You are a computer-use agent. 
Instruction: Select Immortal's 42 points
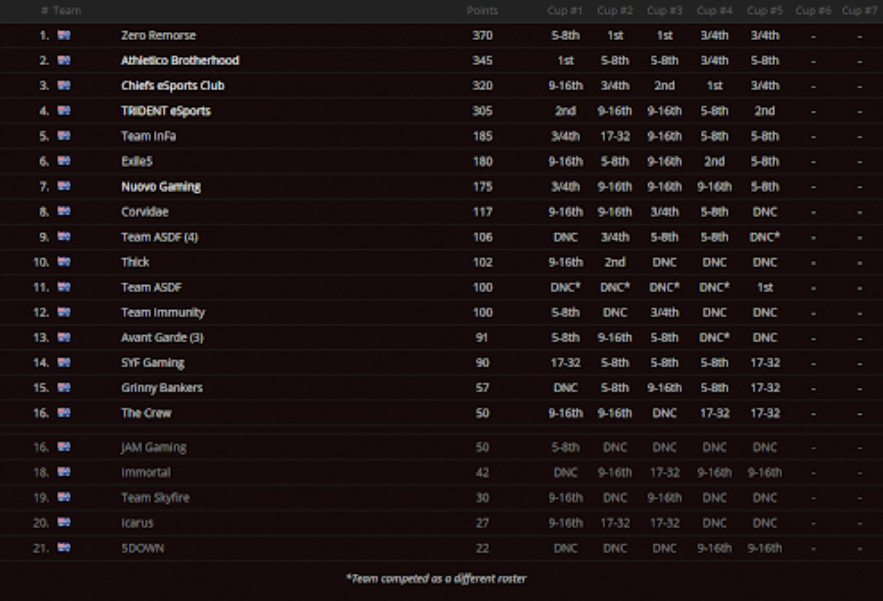(x=482, y=473)
